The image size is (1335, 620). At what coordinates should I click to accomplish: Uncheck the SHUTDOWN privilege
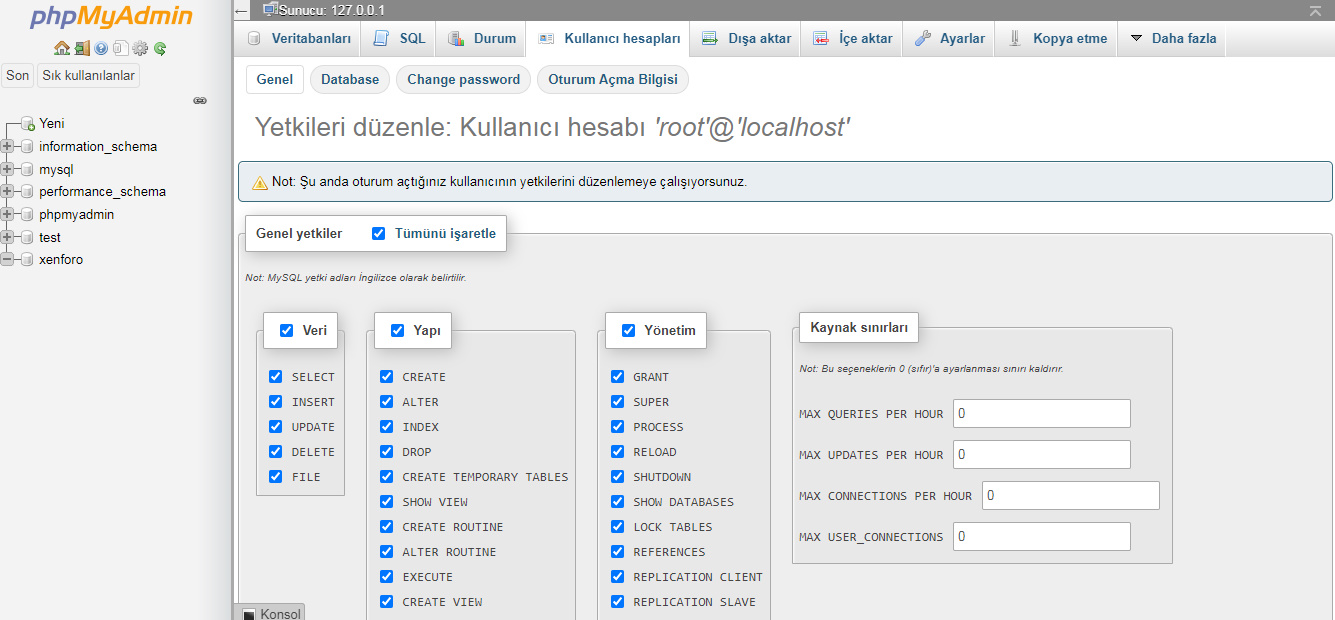coord(617,477)
